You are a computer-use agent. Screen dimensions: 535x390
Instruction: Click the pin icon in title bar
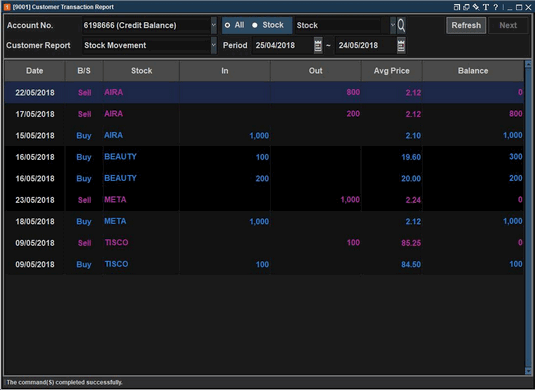point(476,7)
